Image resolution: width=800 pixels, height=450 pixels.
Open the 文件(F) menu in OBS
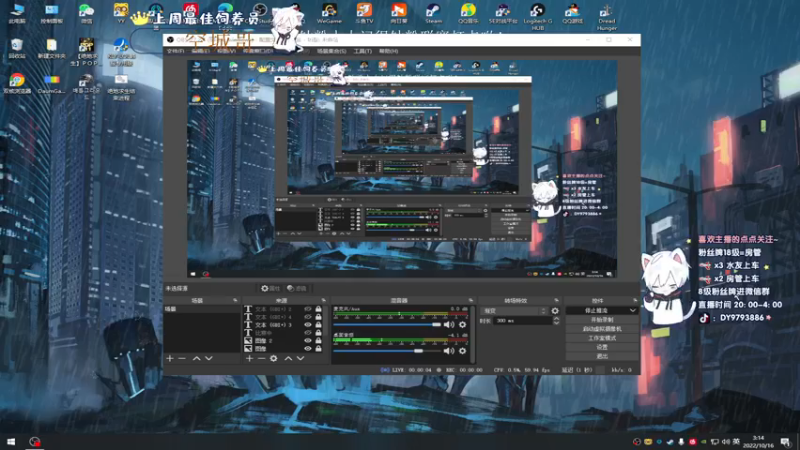(x=175, y=51)
